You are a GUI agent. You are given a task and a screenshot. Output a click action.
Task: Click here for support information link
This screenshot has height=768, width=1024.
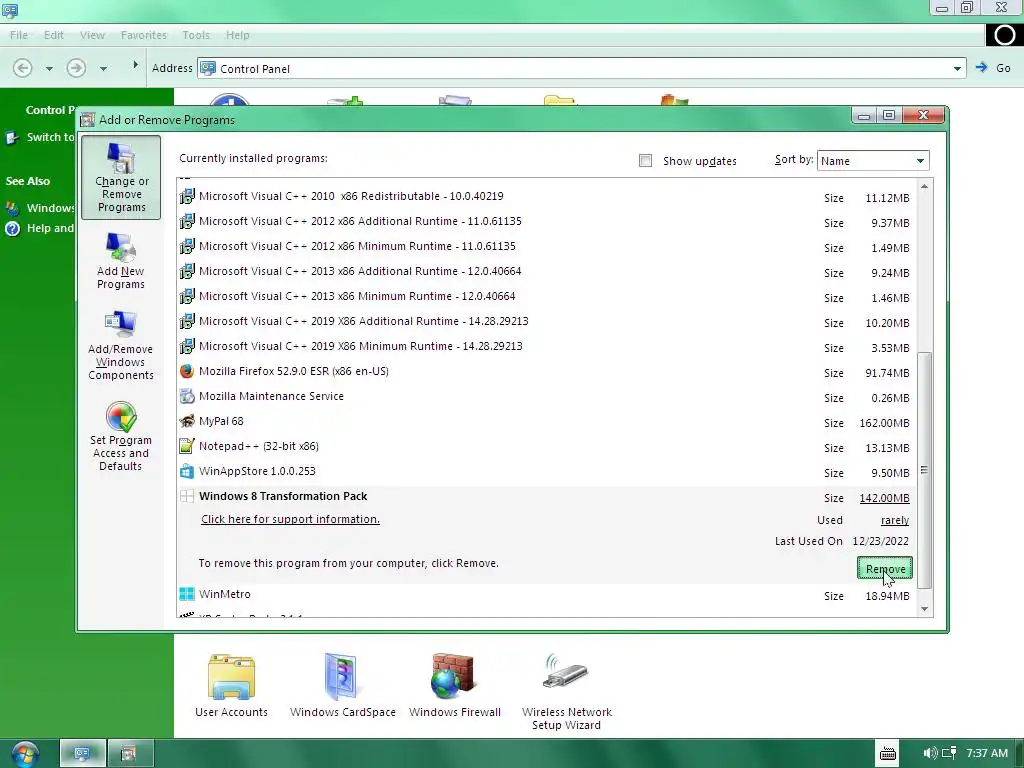pyautogui.click(x=290, y=519)
